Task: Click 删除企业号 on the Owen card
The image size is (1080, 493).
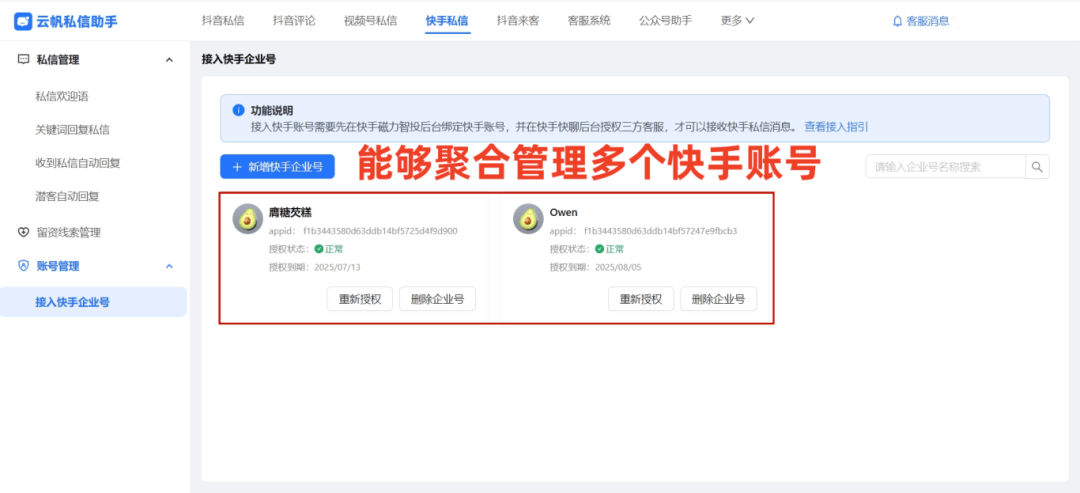Action: [x=718, y=299]
